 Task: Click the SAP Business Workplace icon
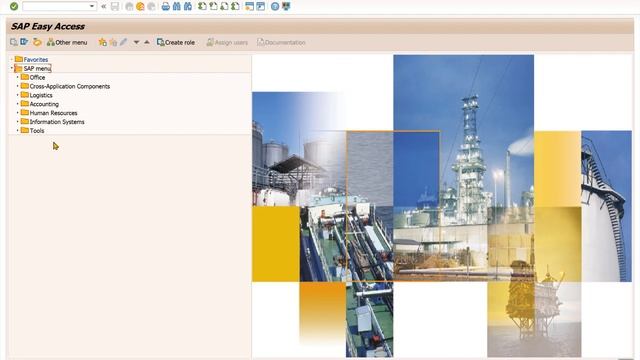(37, 42)
